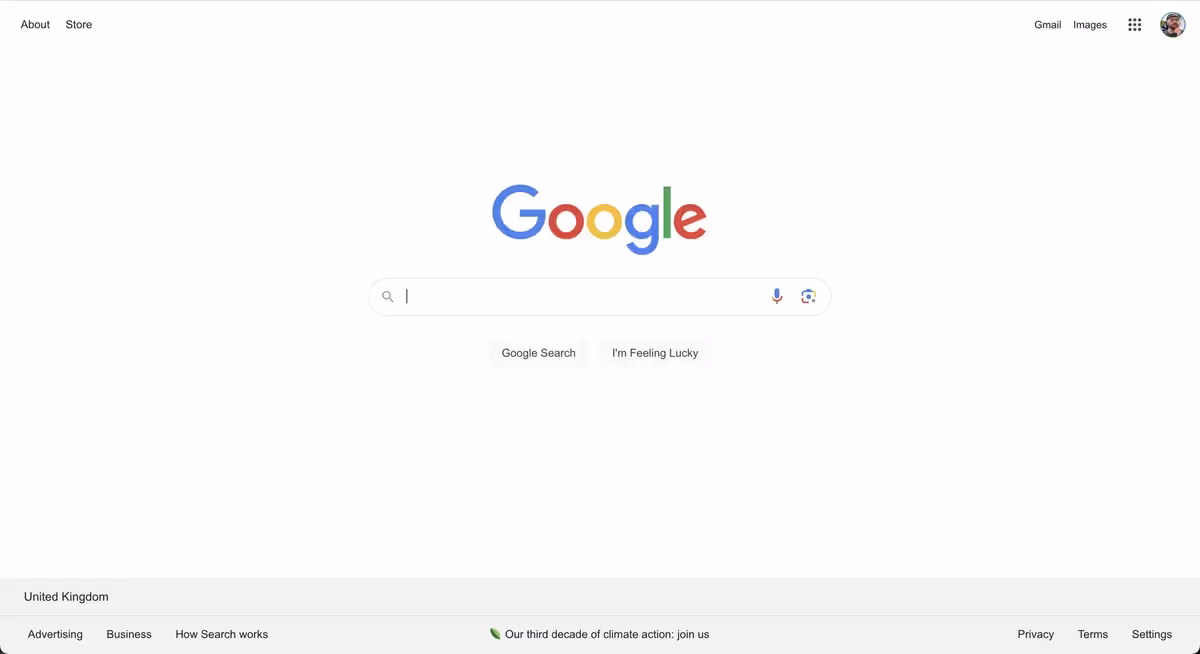Image resolution: width=1200 pixels, height=654 pixels.
Task: Open the Gmail link
Action: click(x=1047, y=25)
